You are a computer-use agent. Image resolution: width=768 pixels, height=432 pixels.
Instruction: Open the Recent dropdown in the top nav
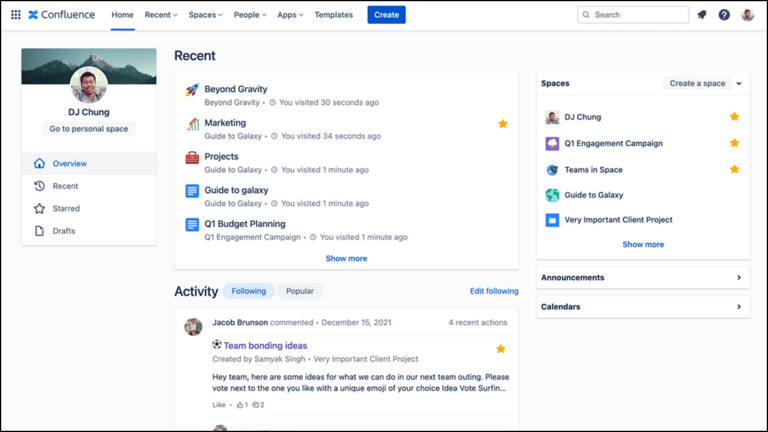coord(161,15)
